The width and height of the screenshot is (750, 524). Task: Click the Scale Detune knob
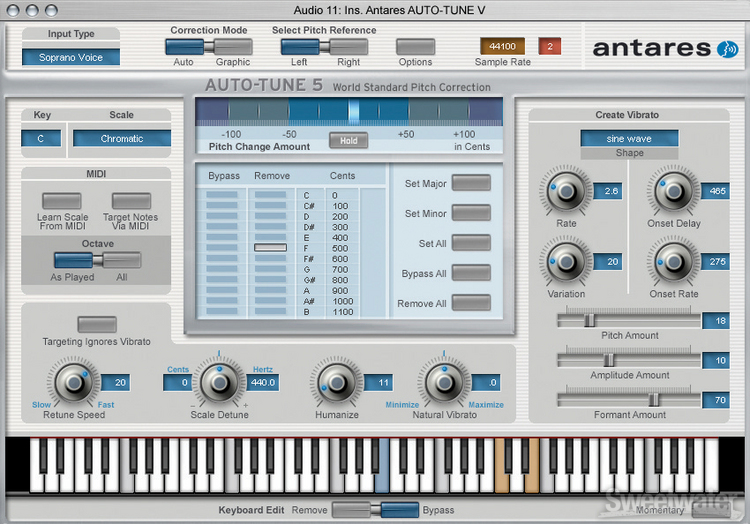[219, 383]
